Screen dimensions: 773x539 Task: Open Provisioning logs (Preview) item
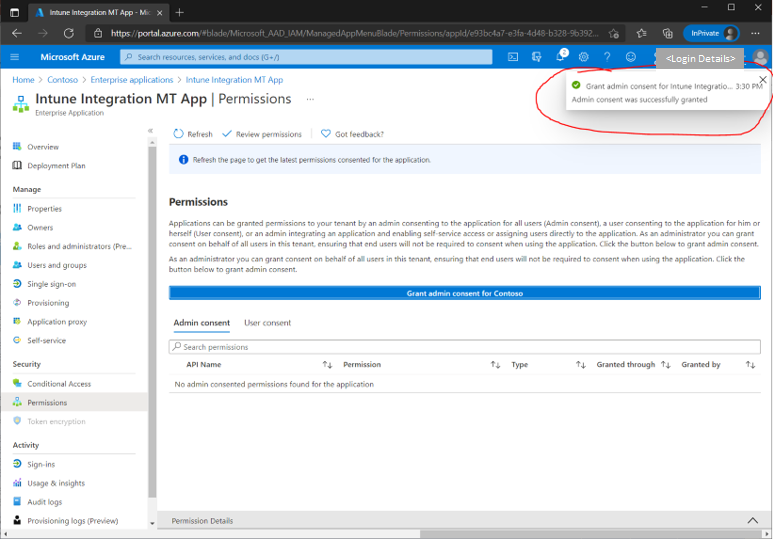(x=74, y=520)
